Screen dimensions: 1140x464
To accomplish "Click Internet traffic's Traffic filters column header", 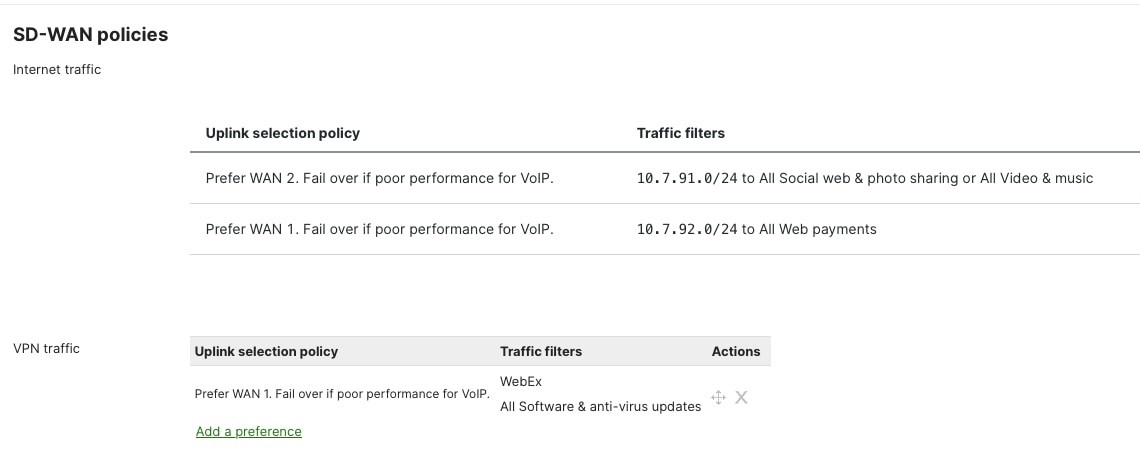I will tap(680, 132).
